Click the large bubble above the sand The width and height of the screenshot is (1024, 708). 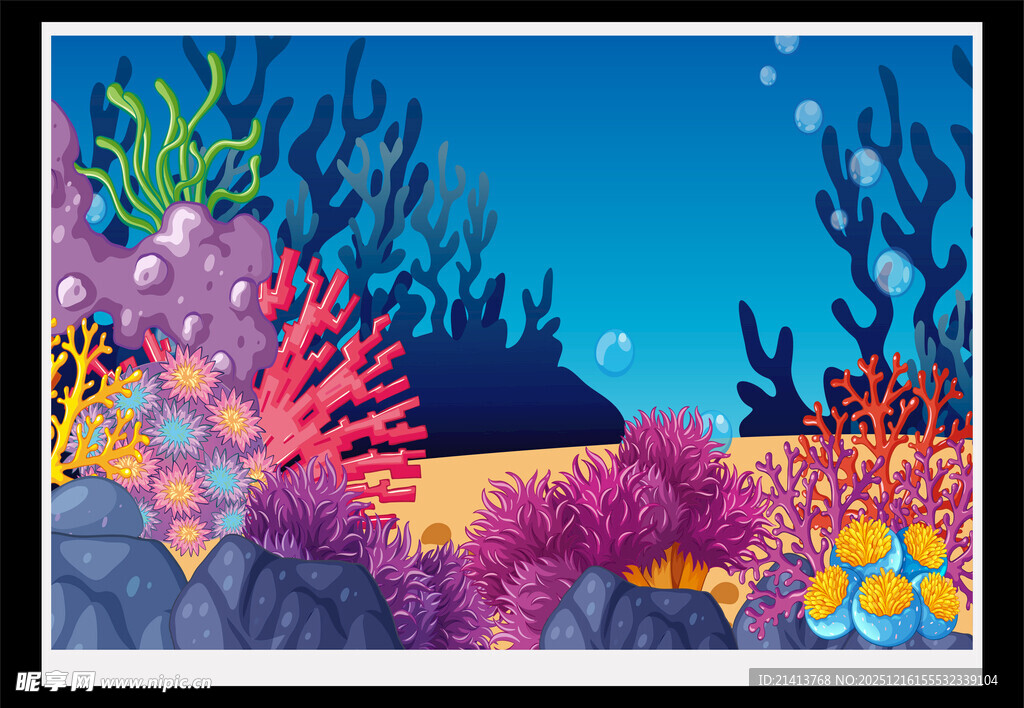tap(614, 352)
